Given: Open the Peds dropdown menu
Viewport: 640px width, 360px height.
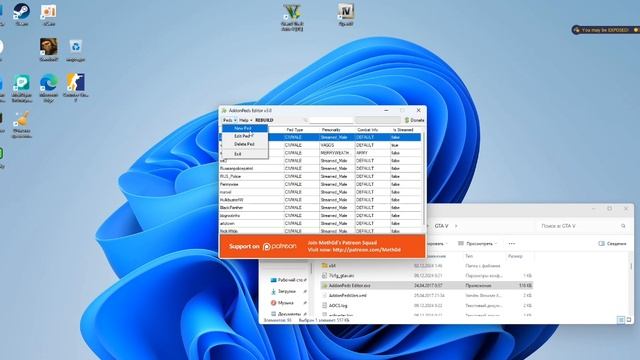Looking at the screenshot, I should (229, 120).
